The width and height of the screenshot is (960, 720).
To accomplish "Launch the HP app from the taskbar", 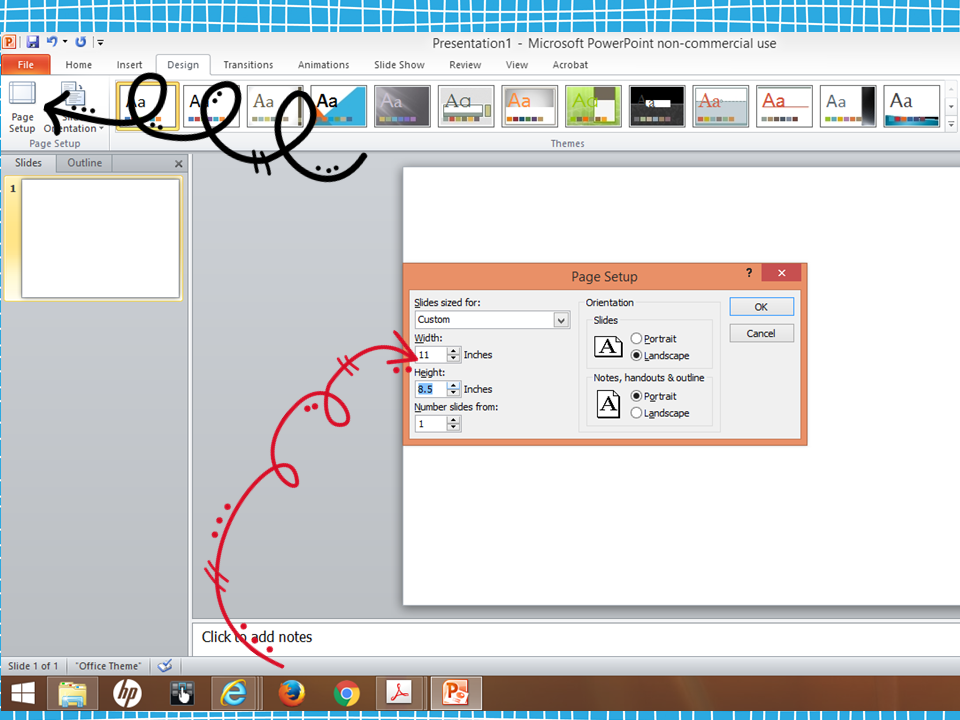I will click(127, 694).
